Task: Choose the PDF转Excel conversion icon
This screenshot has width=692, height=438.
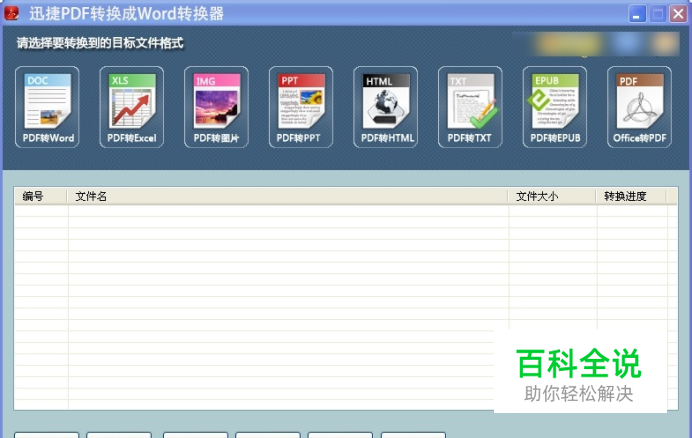Action: (132, 107)
